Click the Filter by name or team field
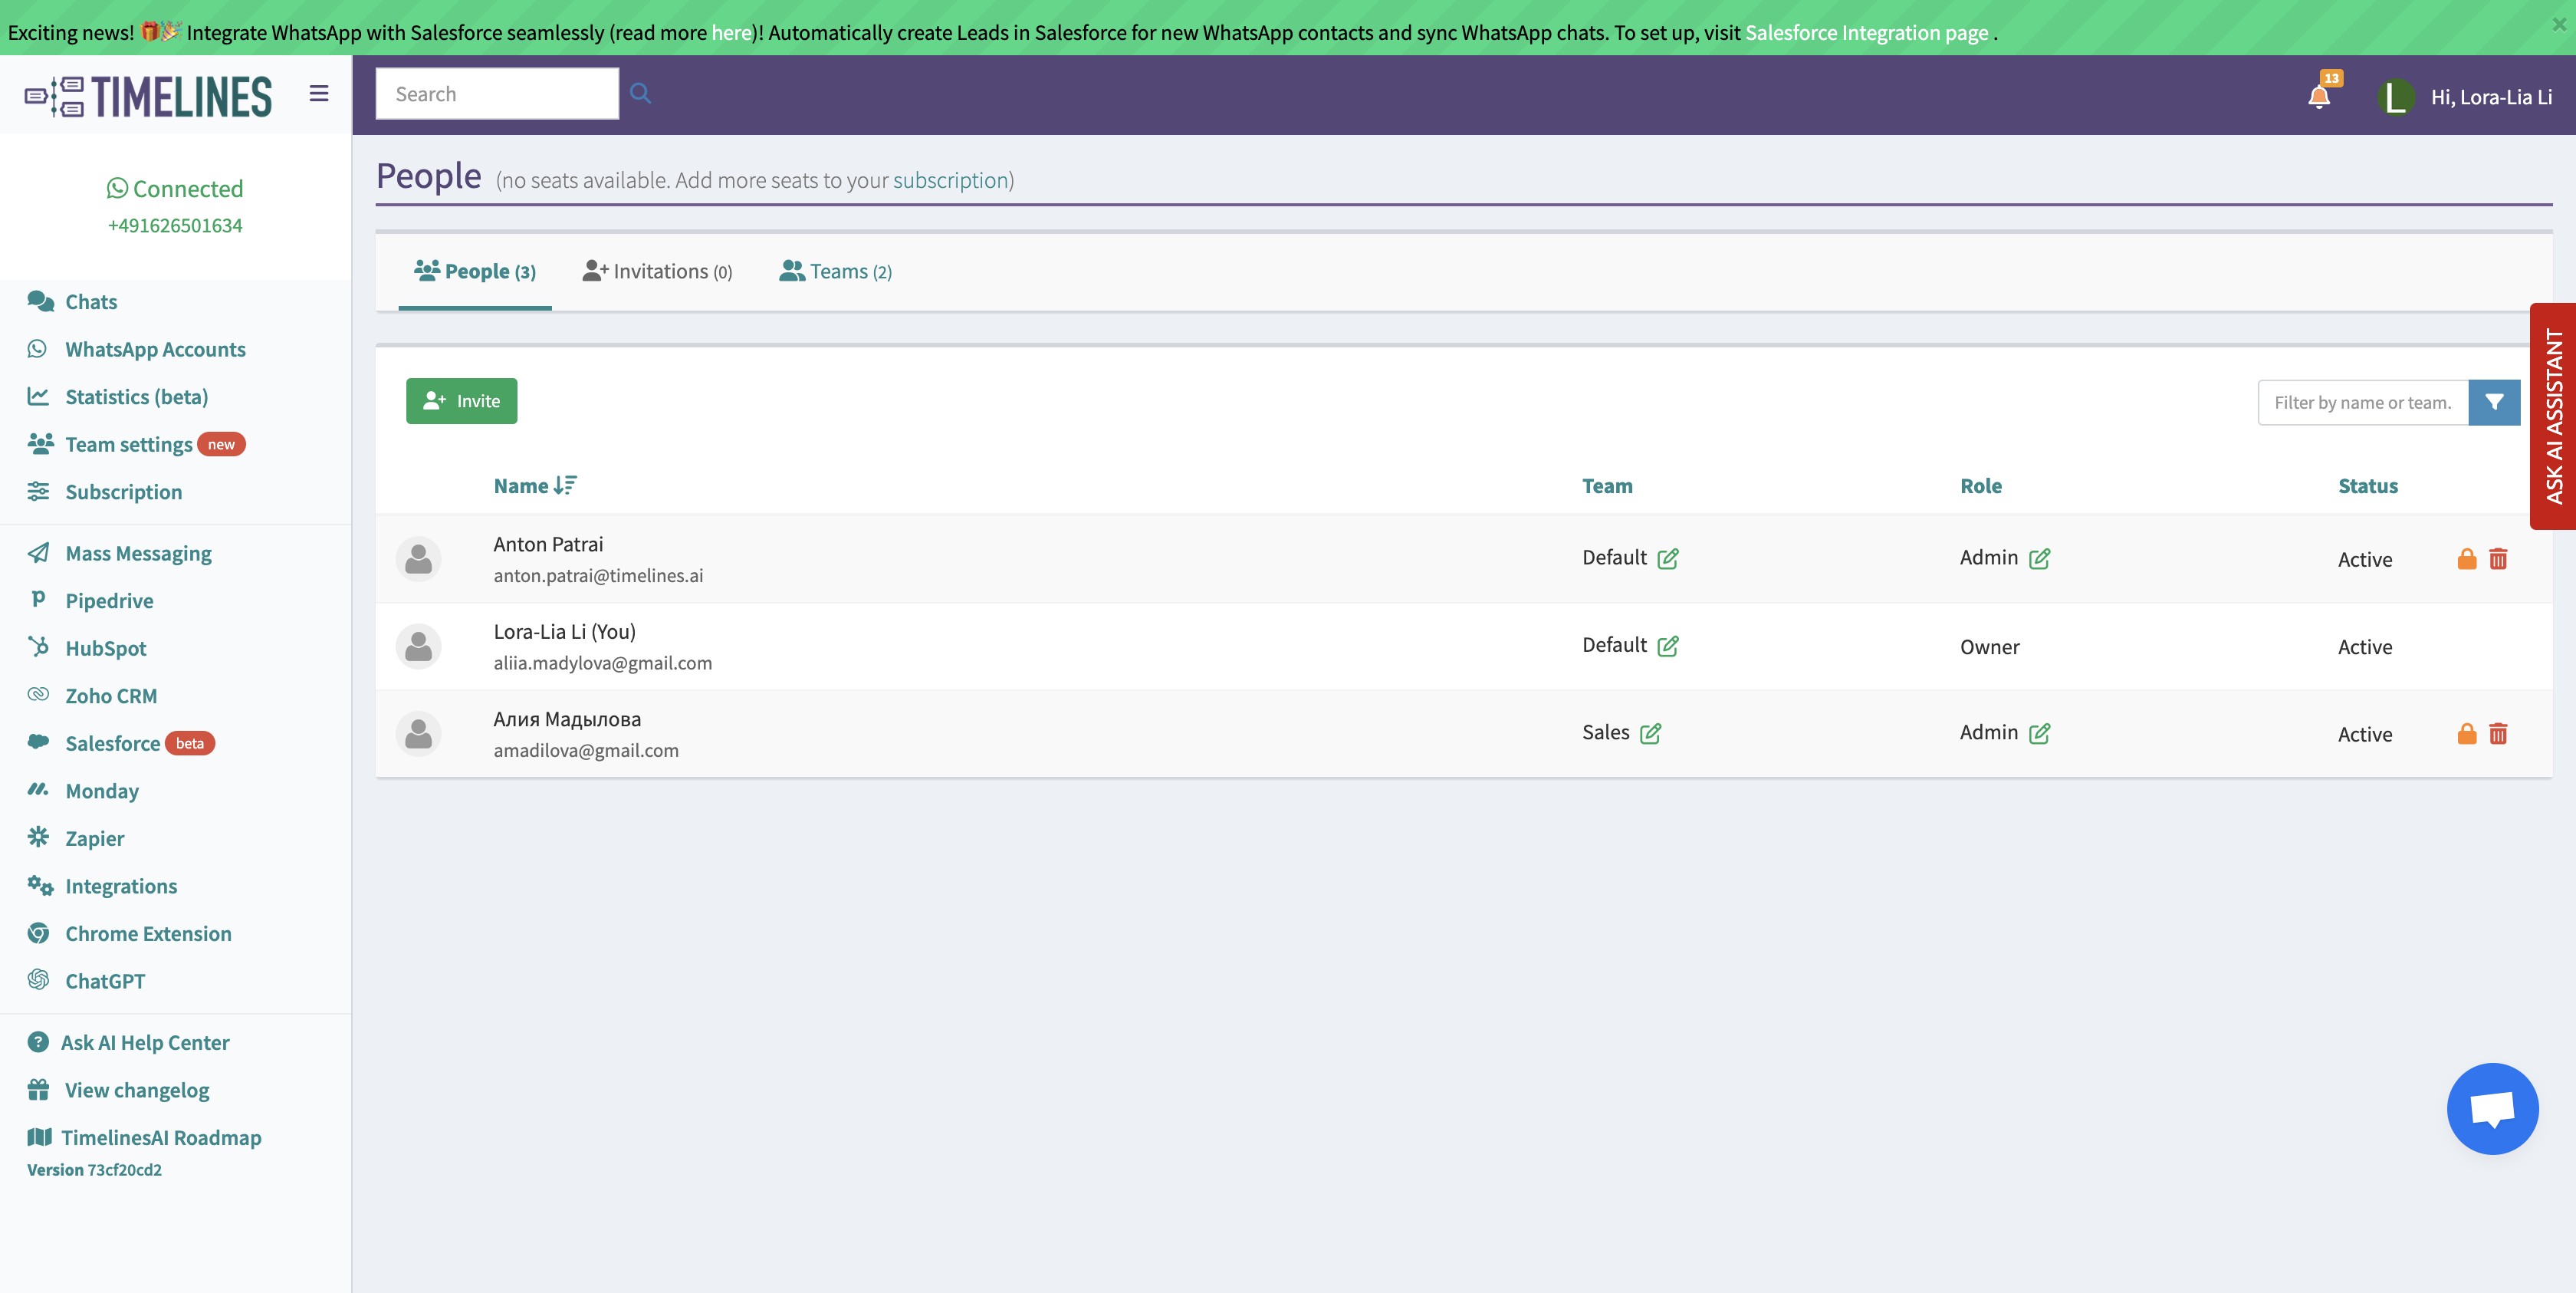 (x=2362, y=402)
